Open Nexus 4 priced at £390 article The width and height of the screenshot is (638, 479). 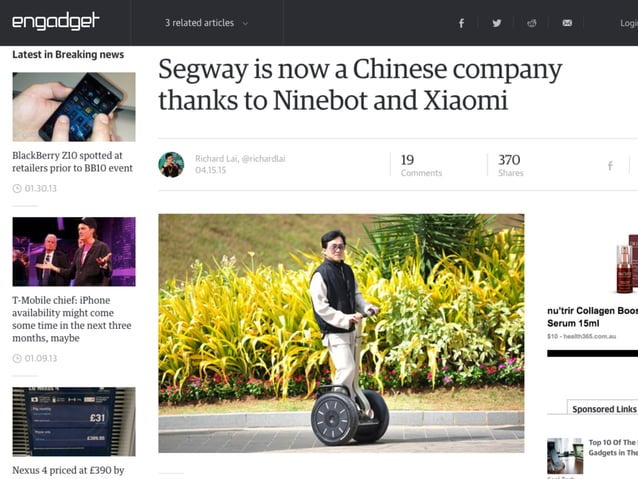[x=68, y=470]
